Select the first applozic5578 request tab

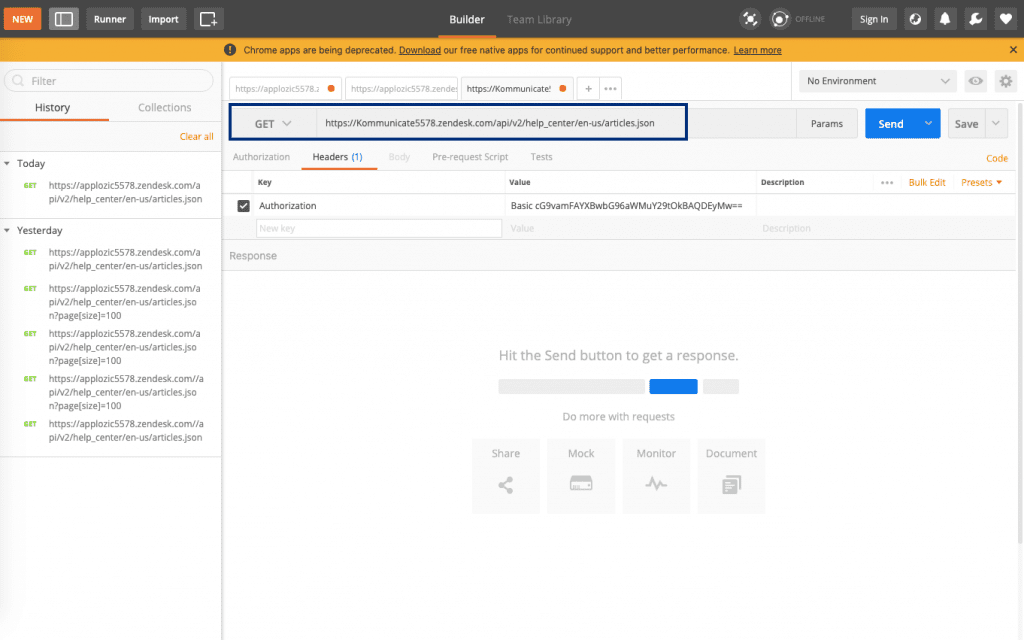pyautogui.click(x=285, y=89)
